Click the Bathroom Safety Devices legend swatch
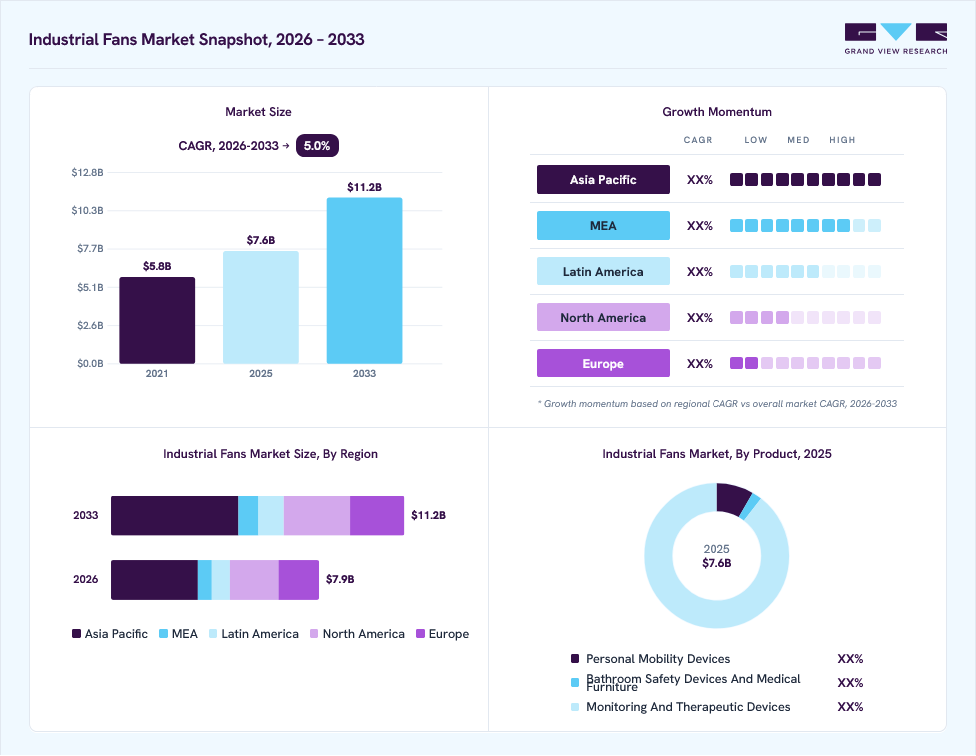 tap(575, 683)
